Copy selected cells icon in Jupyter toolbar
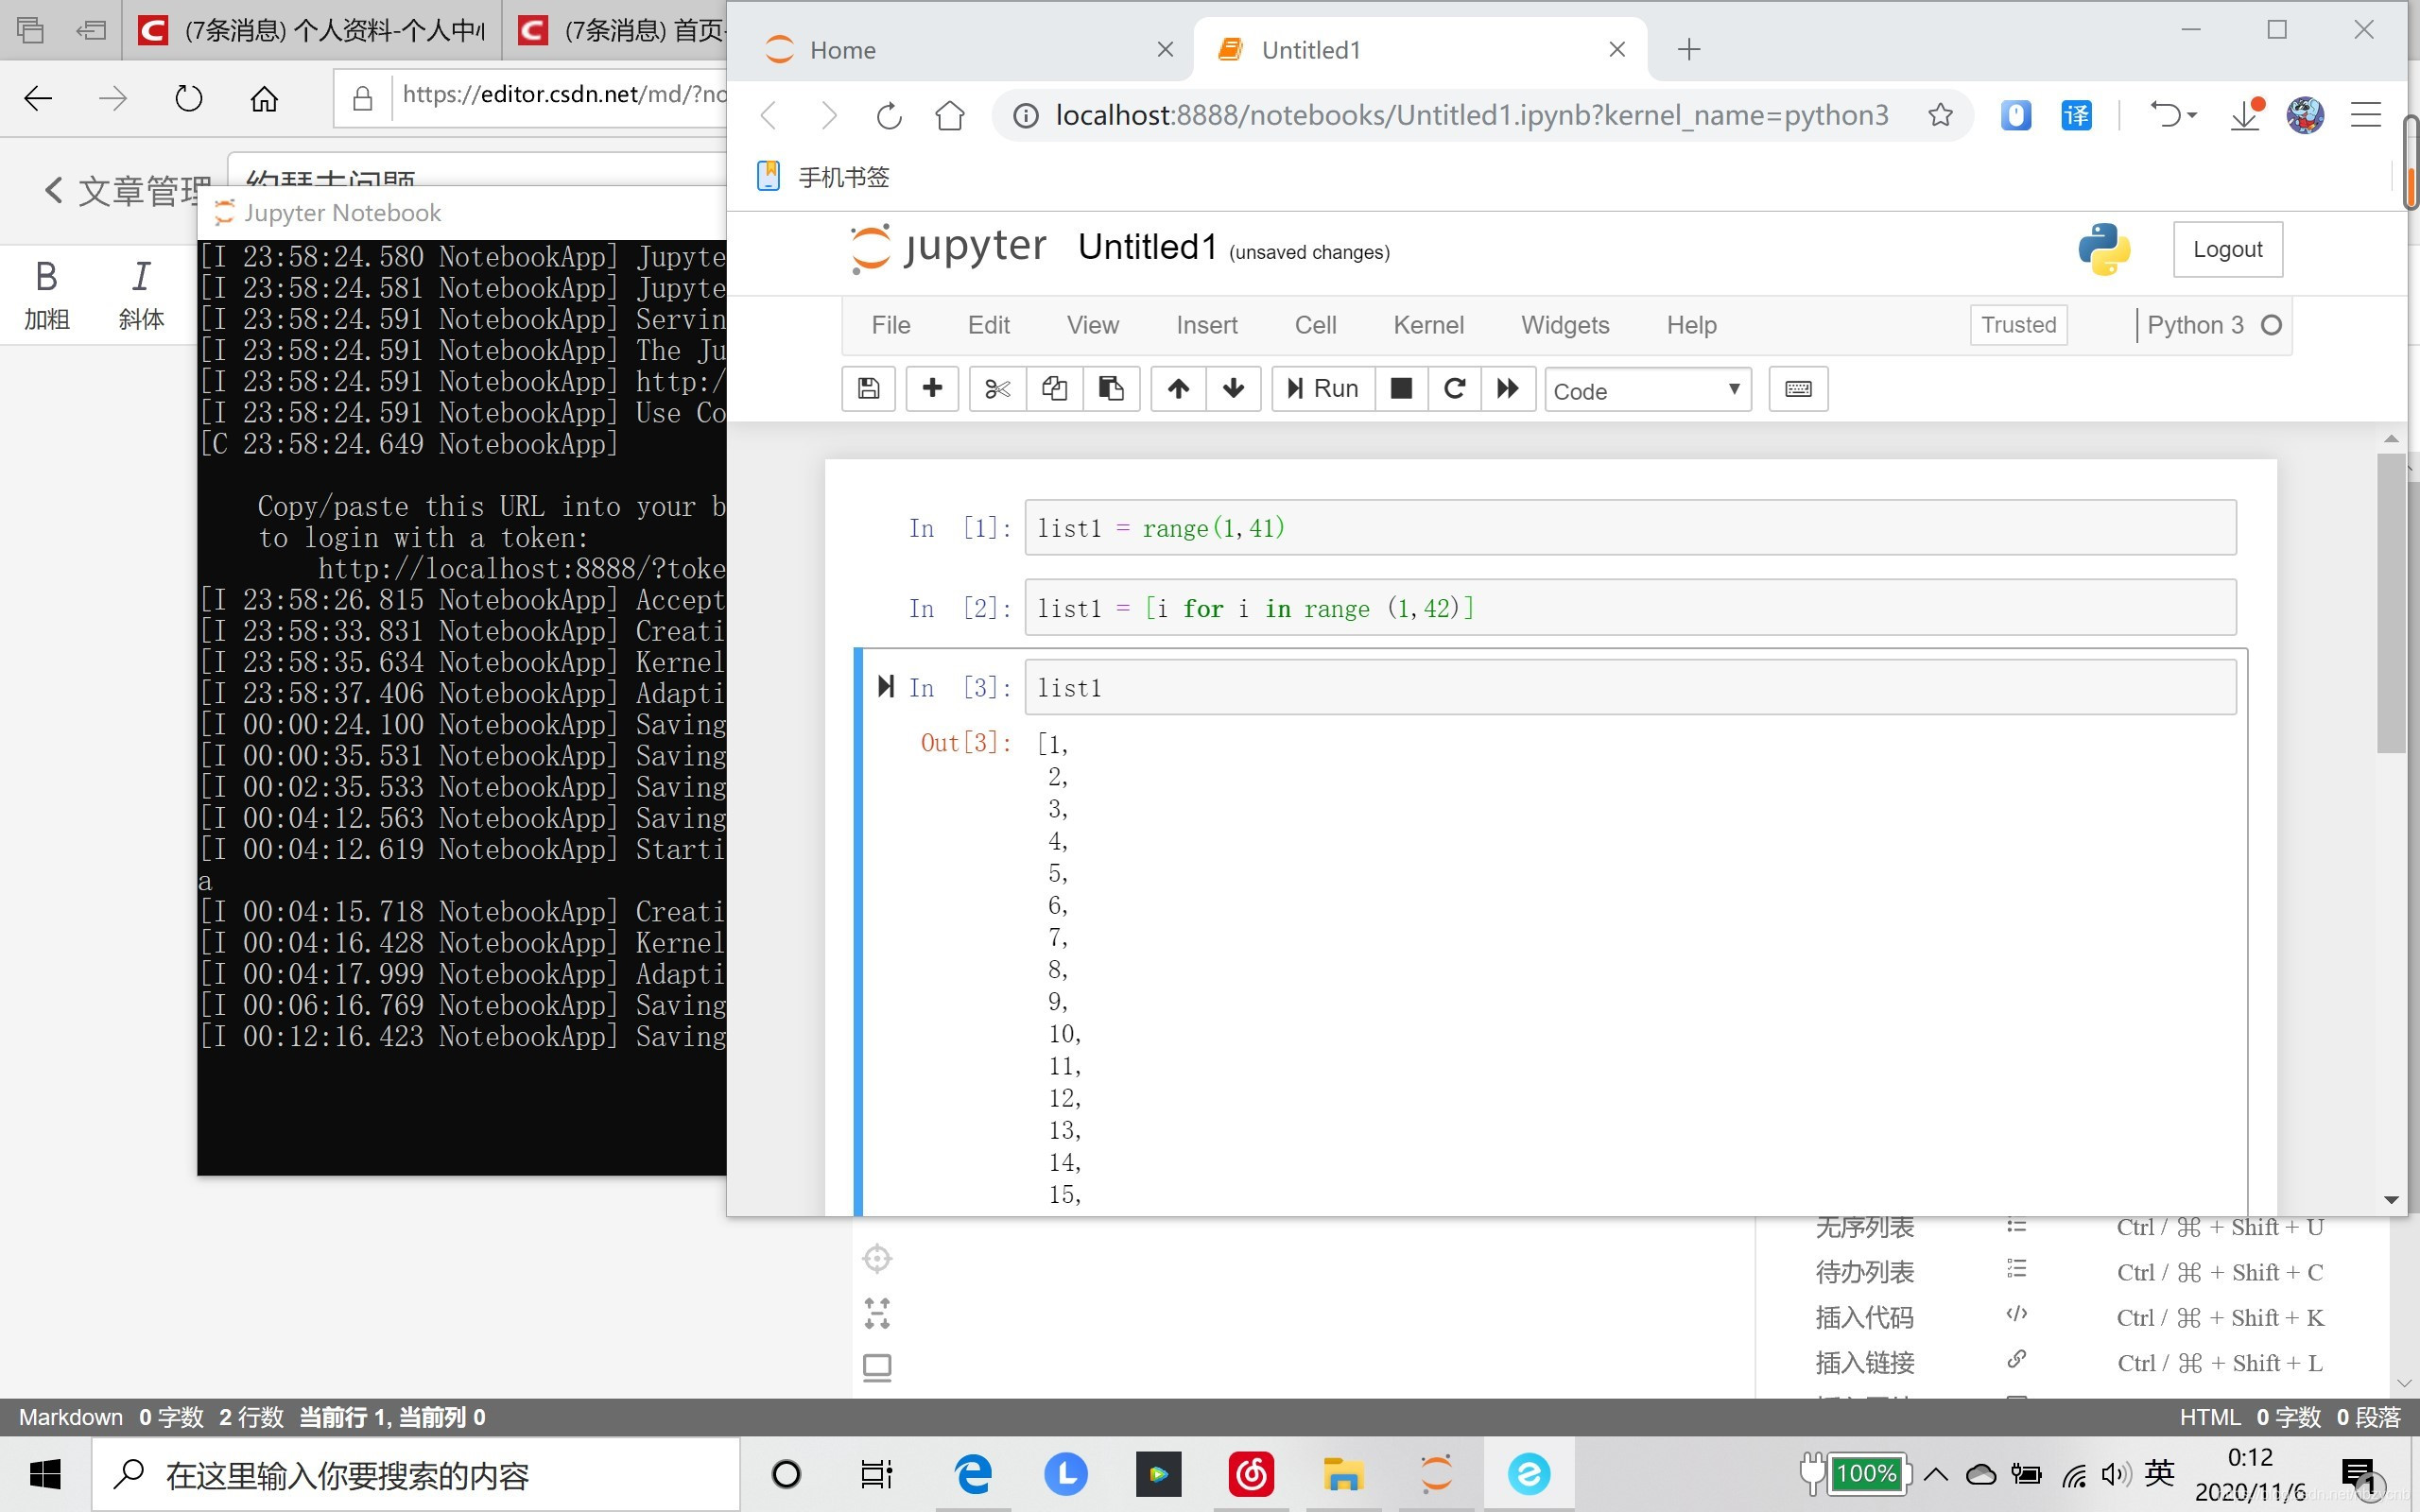 click(1054, 389)
